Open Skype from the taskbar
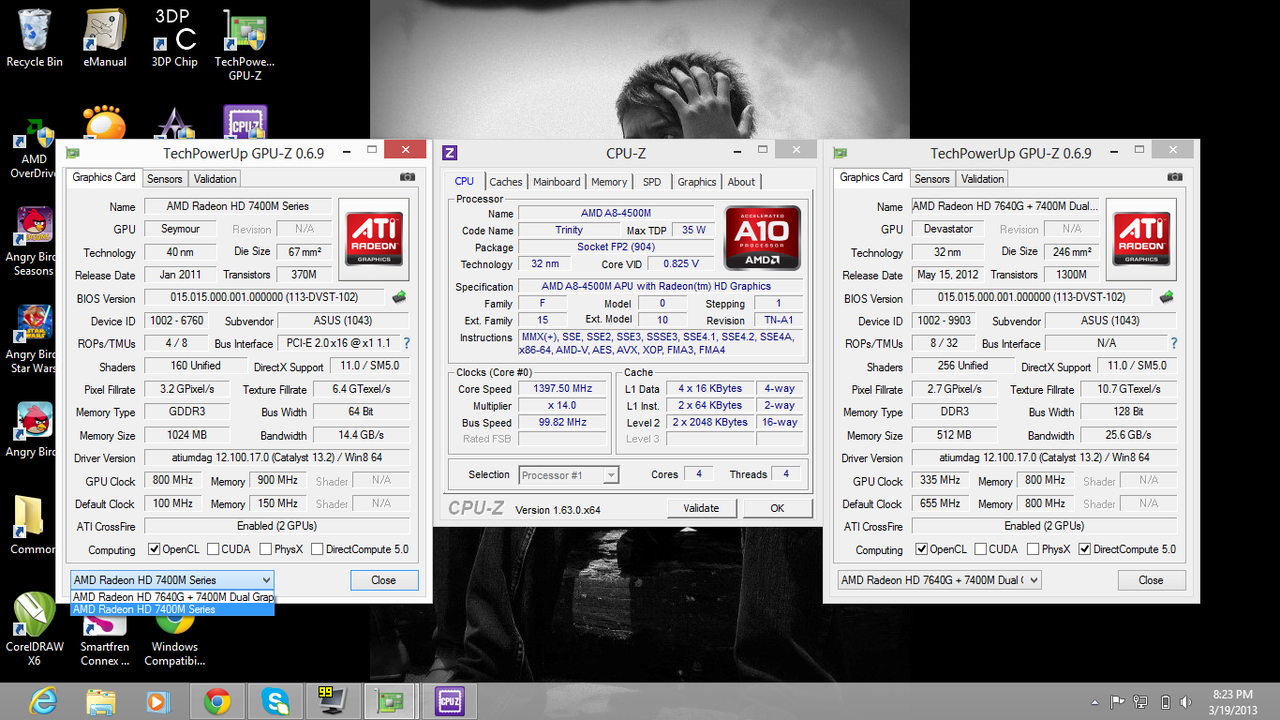 coord(275,701)
